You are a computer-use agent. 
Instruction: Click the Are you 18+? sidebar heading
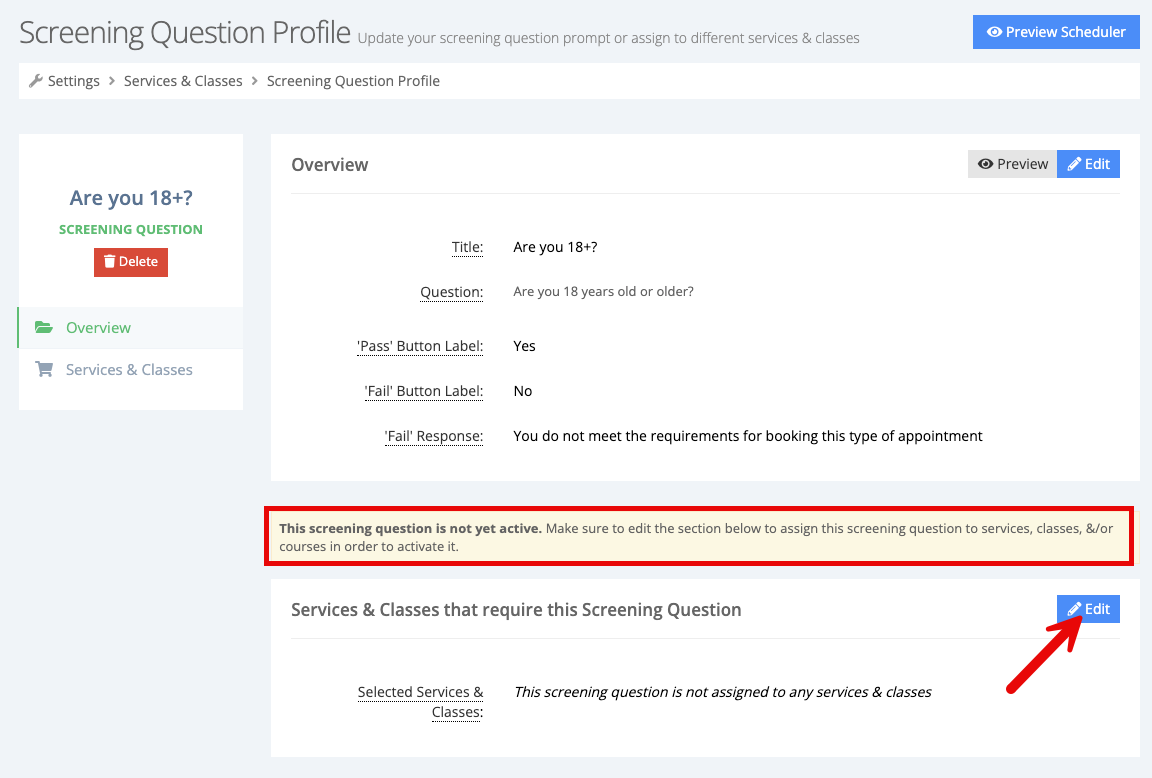131,198
